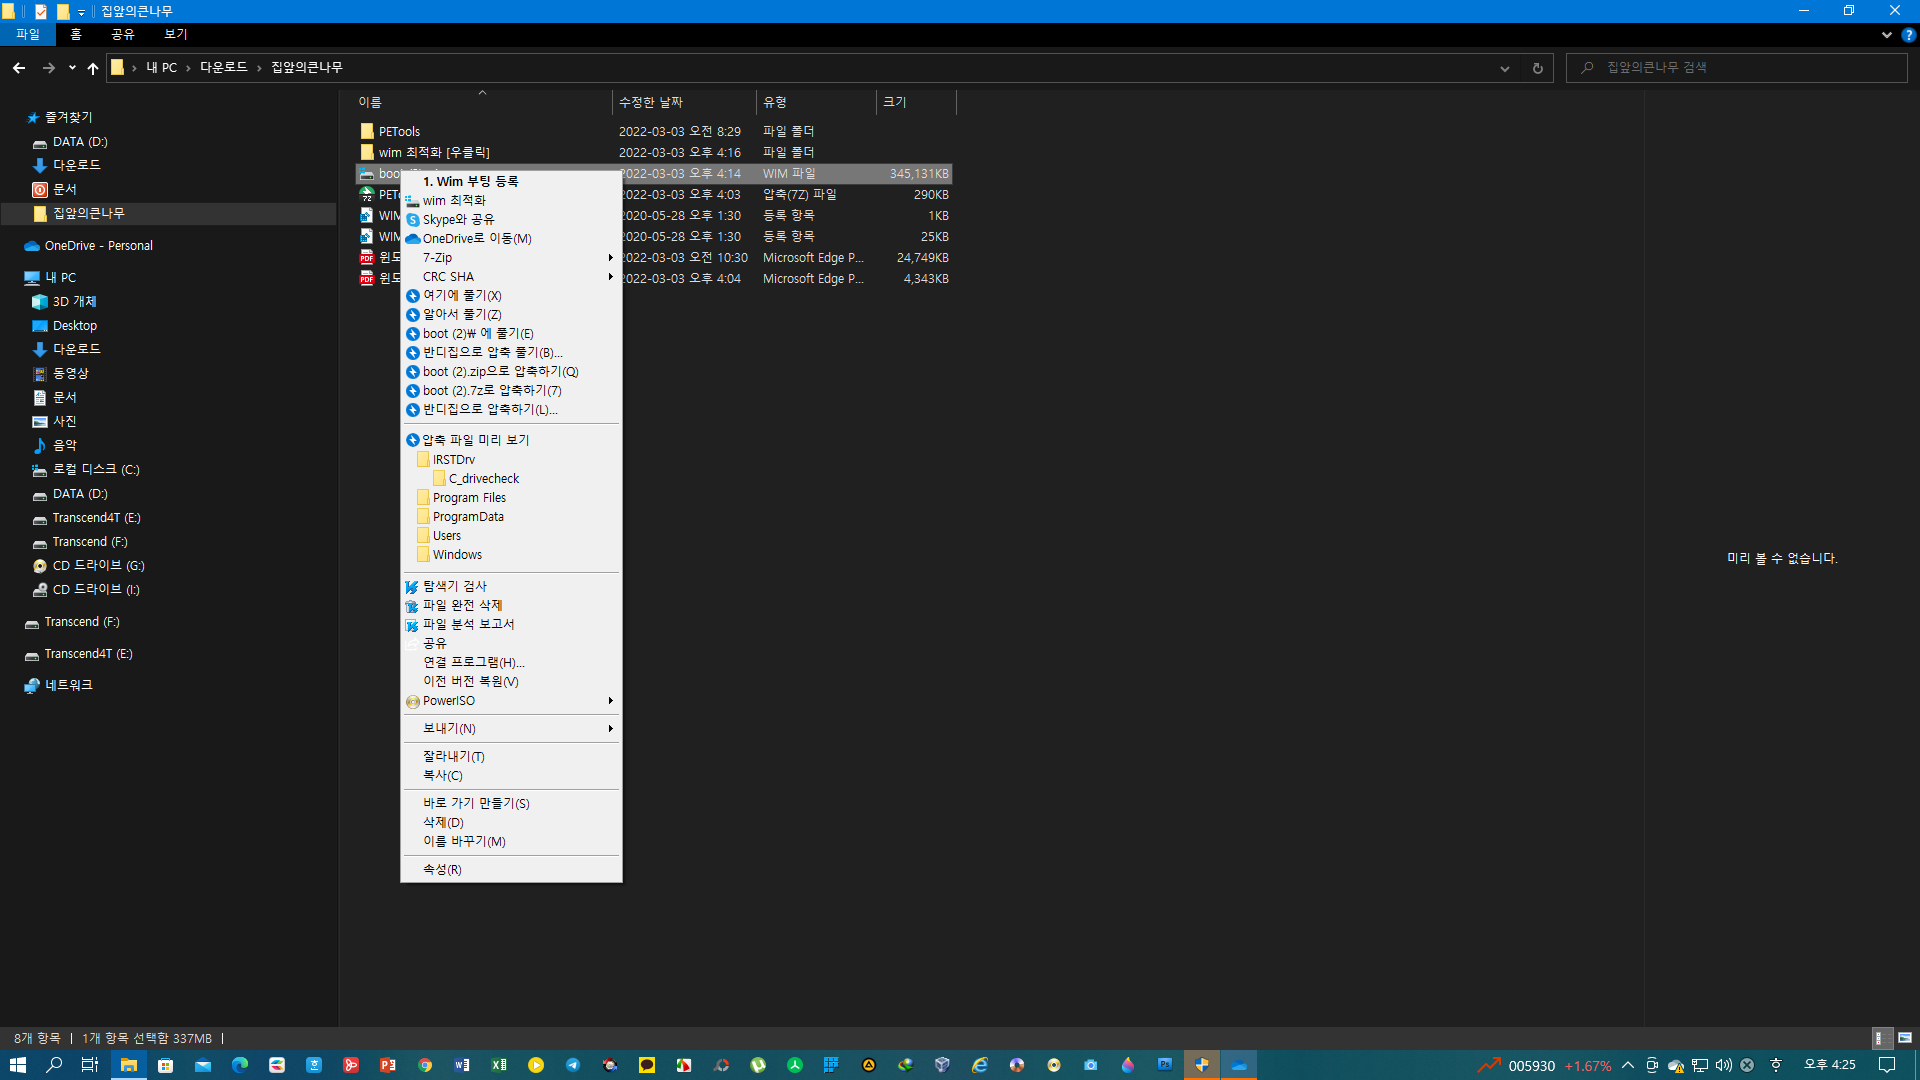Expand the ribbon with the chevron

(1886, 34)
